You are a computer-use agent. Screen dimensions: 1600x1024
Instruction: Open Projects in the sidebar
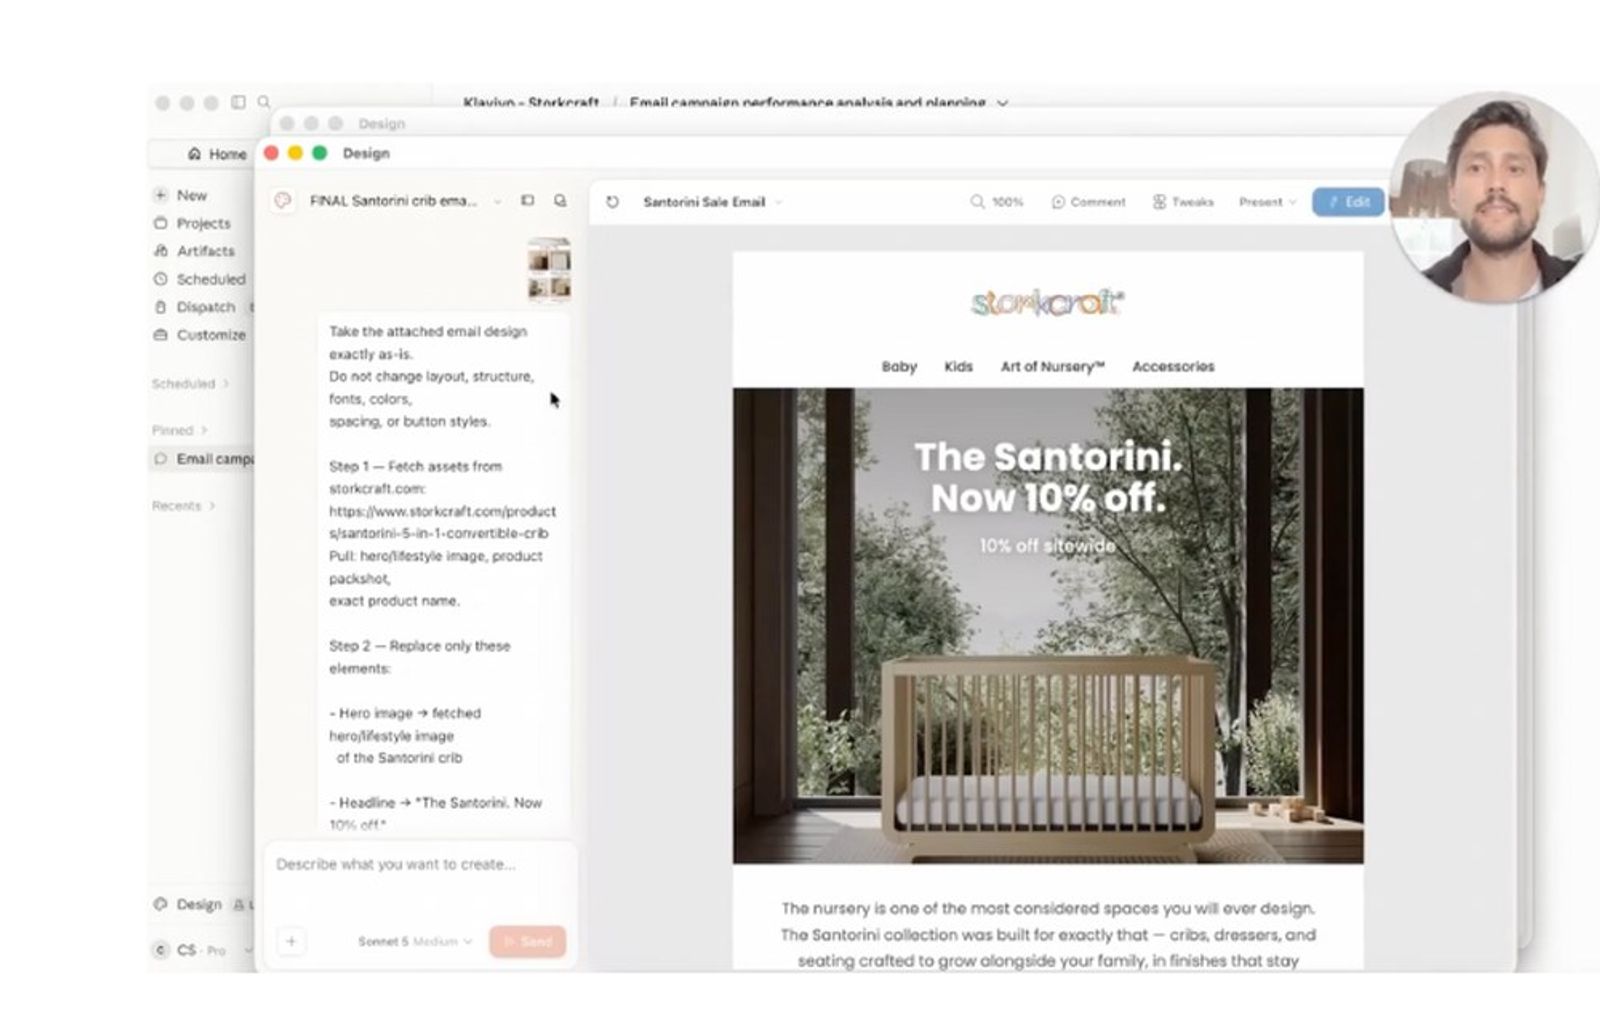[x=192, y=223]
